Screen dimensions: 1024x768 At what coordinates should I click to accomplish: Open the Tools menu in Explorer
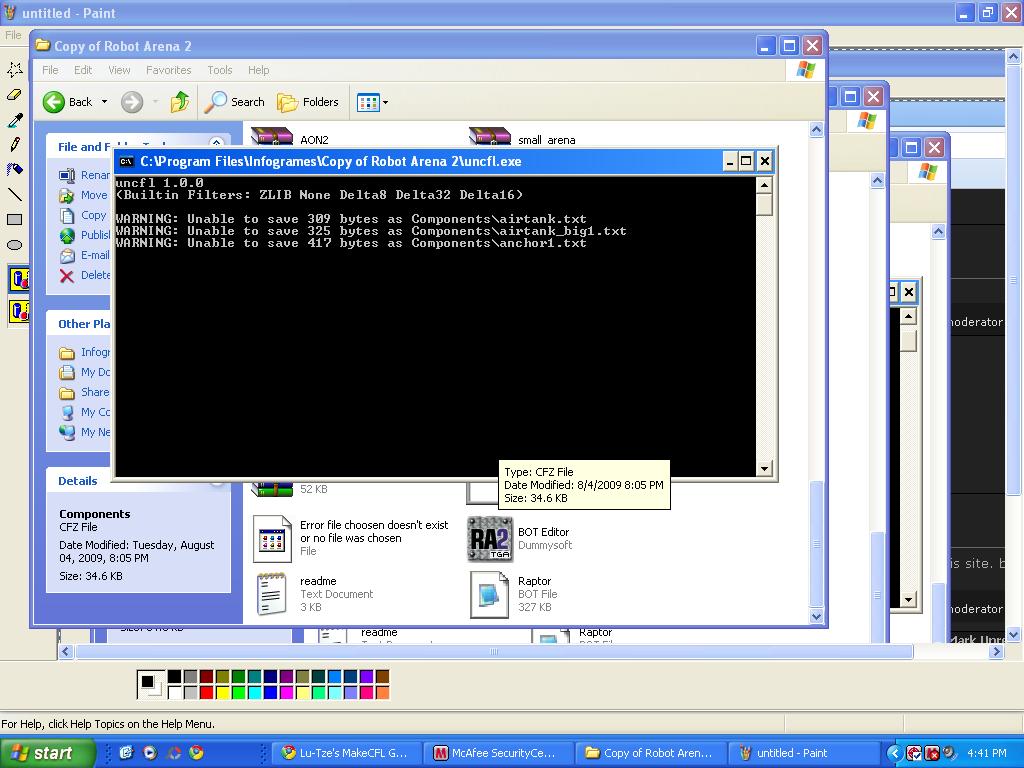[219, 70]
